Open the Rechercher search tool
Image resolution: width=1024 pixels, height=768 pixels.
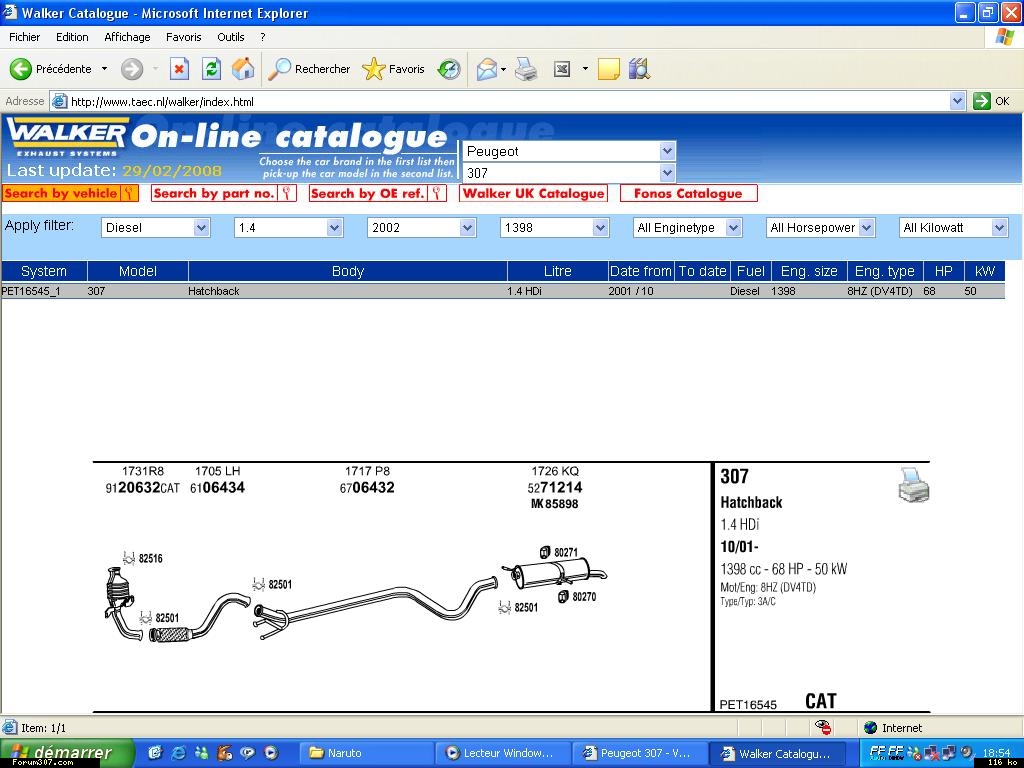[310, 69]
